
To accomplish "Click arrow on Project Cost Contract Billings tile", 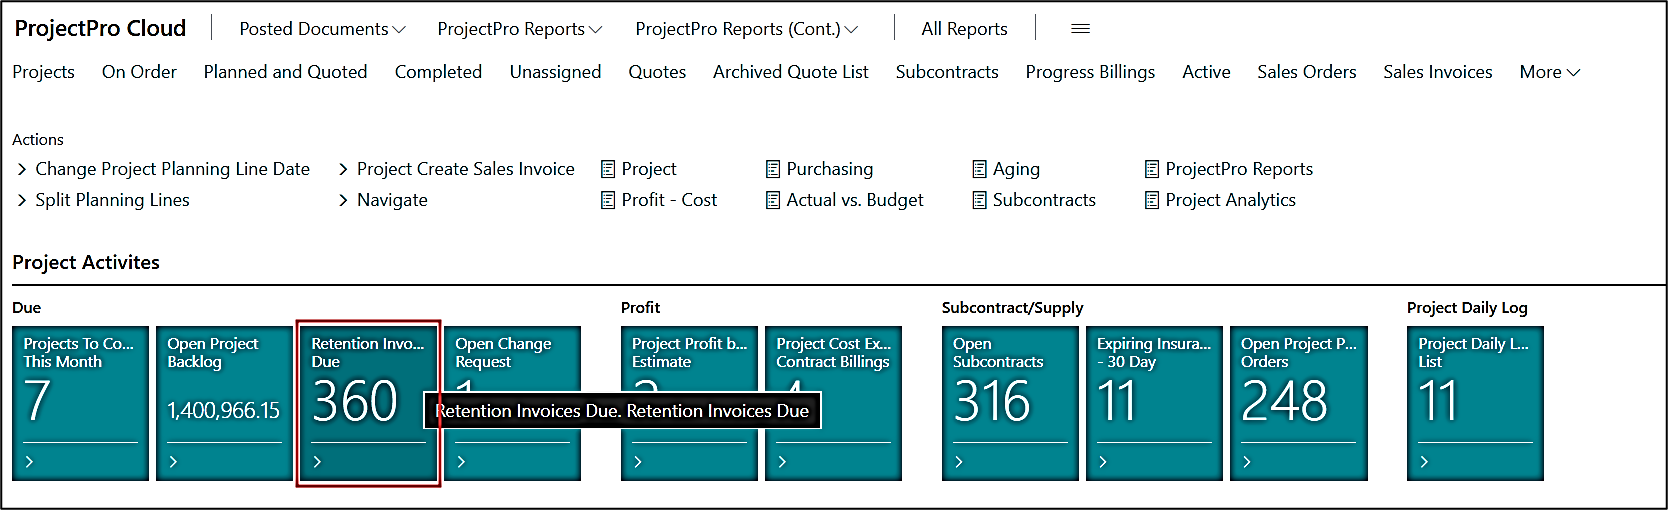I will (783, 462).
